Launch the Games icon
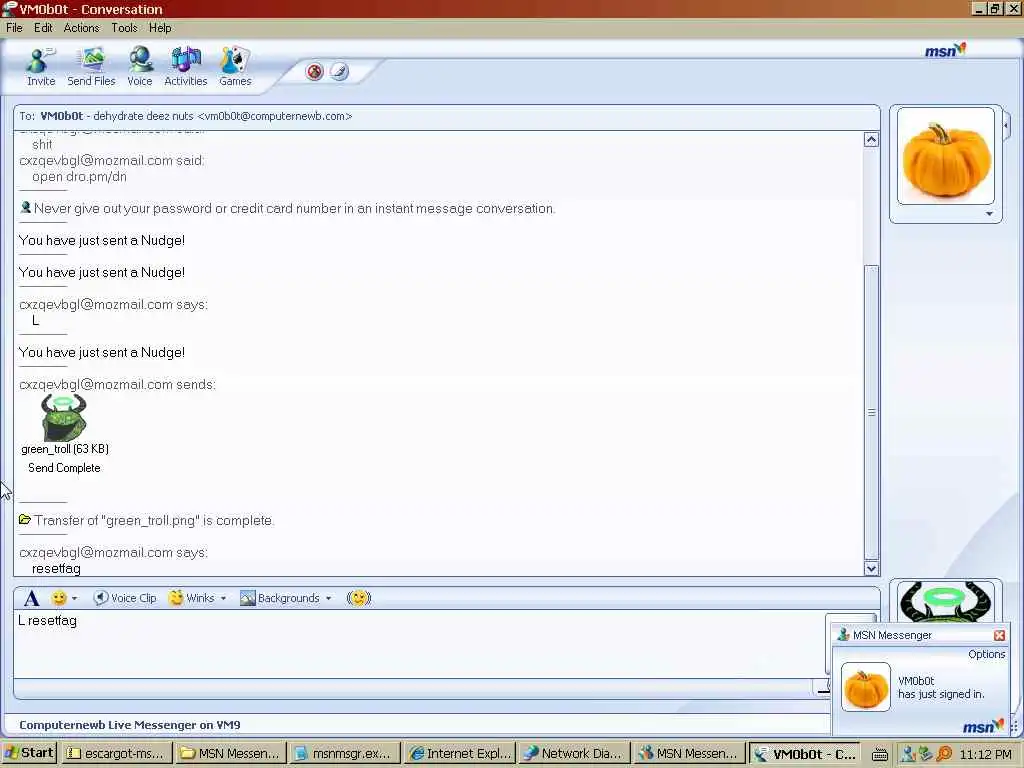1024x768 pixels. pyautogui.click(x=235, y=67)
